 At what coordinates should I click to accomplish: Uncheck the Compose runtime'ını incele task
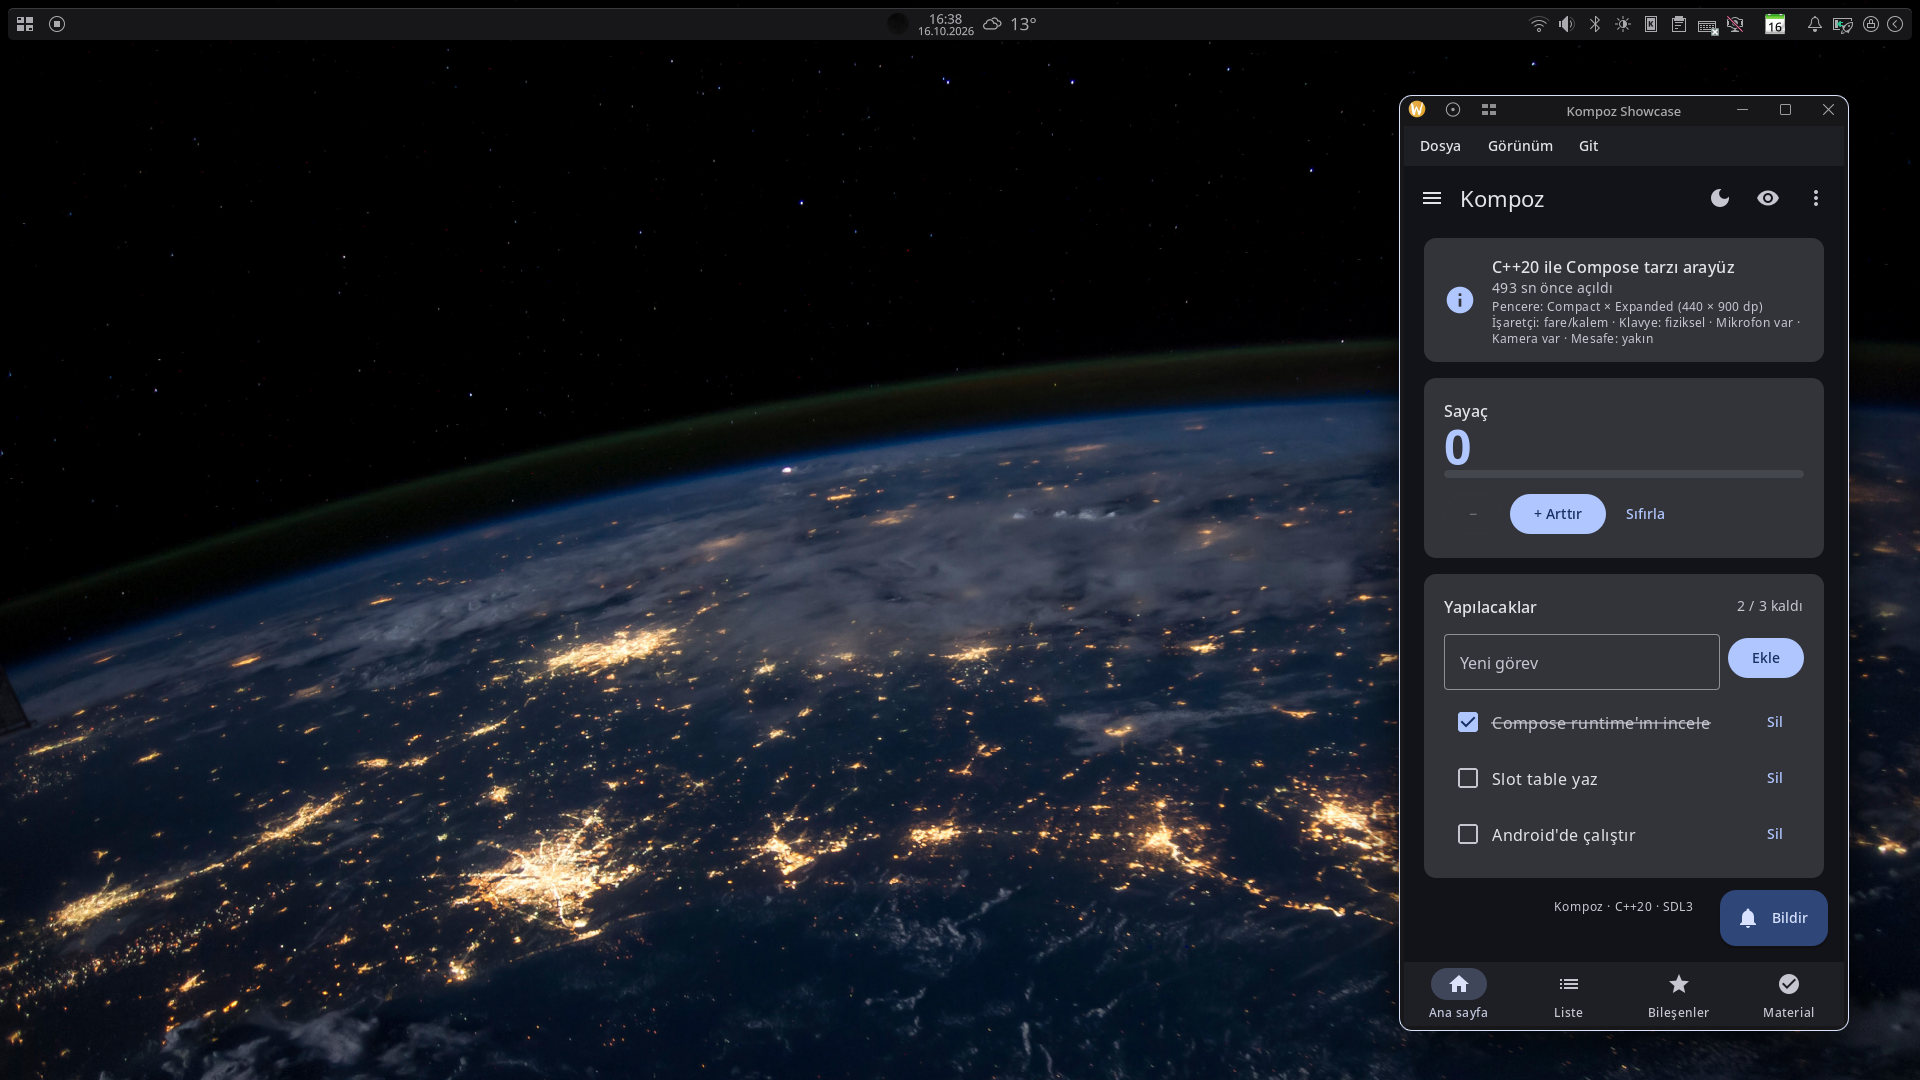[1468, 722]
